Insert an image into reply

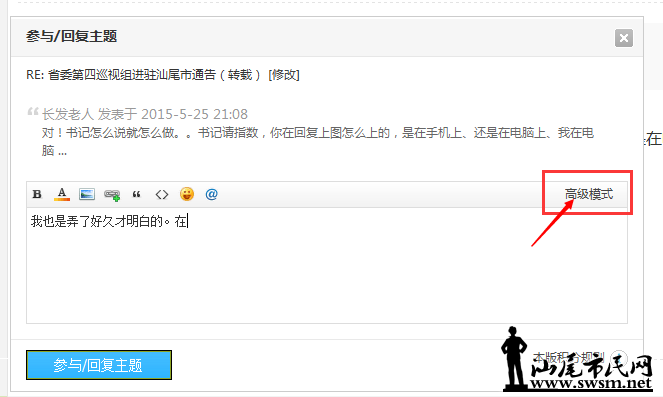pos(87,194)
